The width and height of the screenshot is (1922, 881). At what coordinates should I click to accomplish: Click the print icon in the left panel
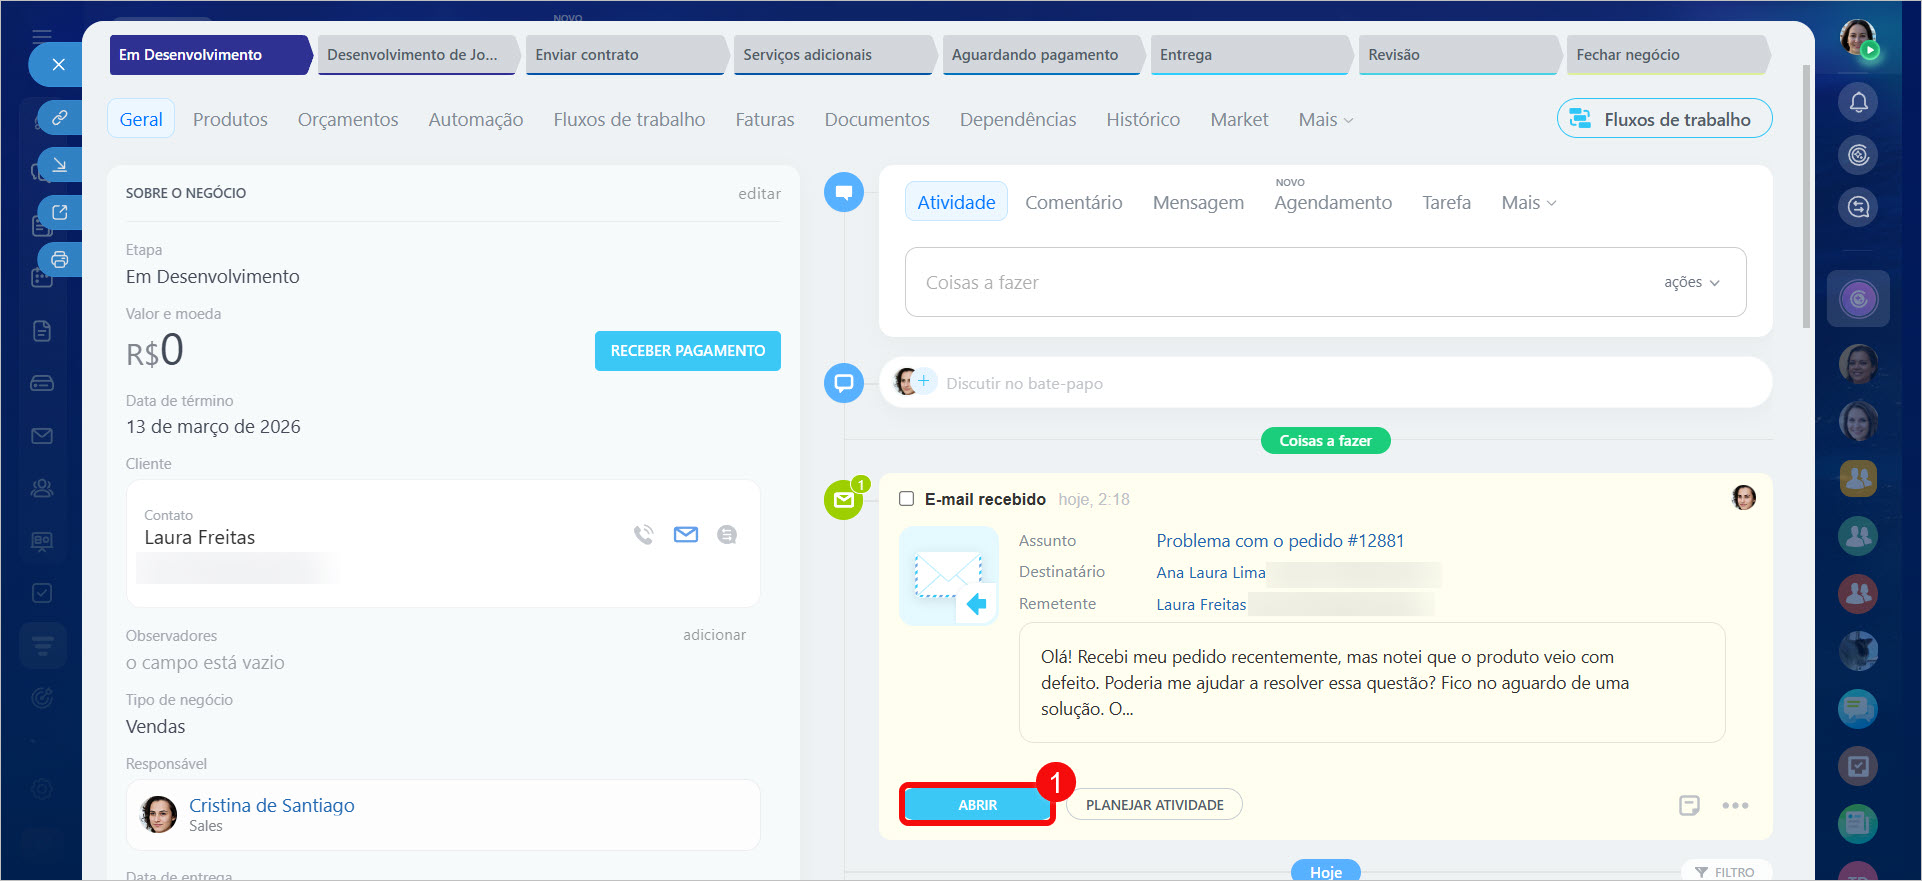[60, 260]
